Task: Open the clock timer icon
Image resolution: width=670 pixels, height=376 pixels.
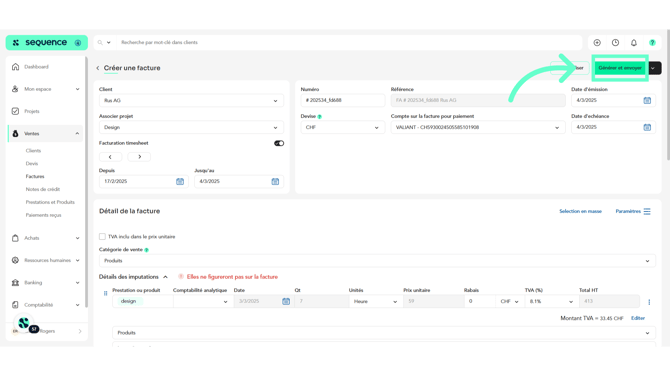Action: [615, 43]
